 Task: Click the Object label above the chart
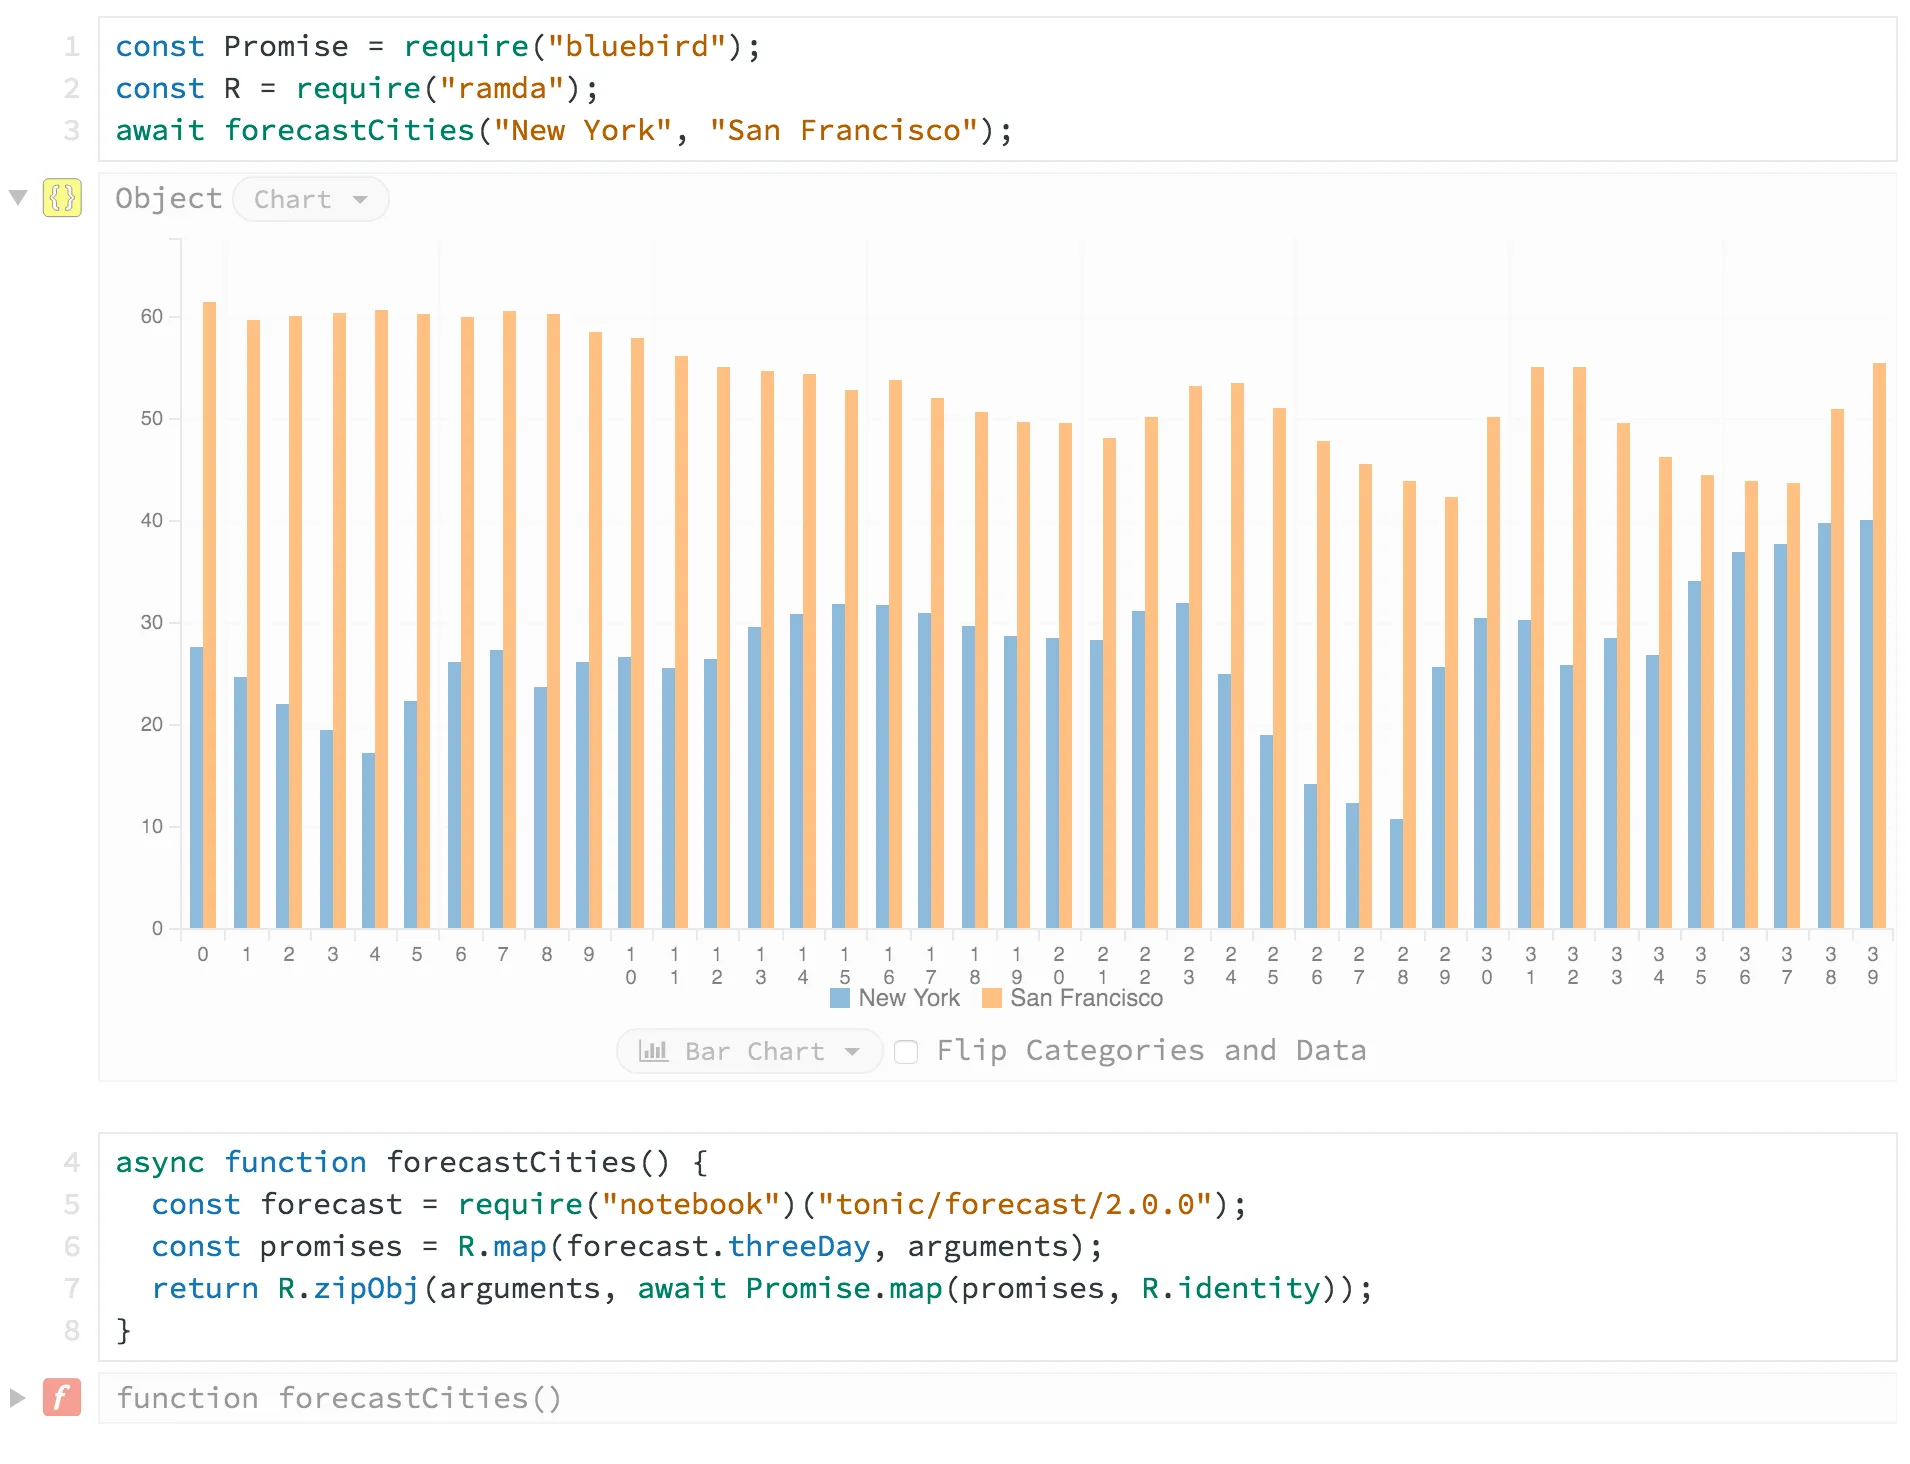(x=168, y=198)
